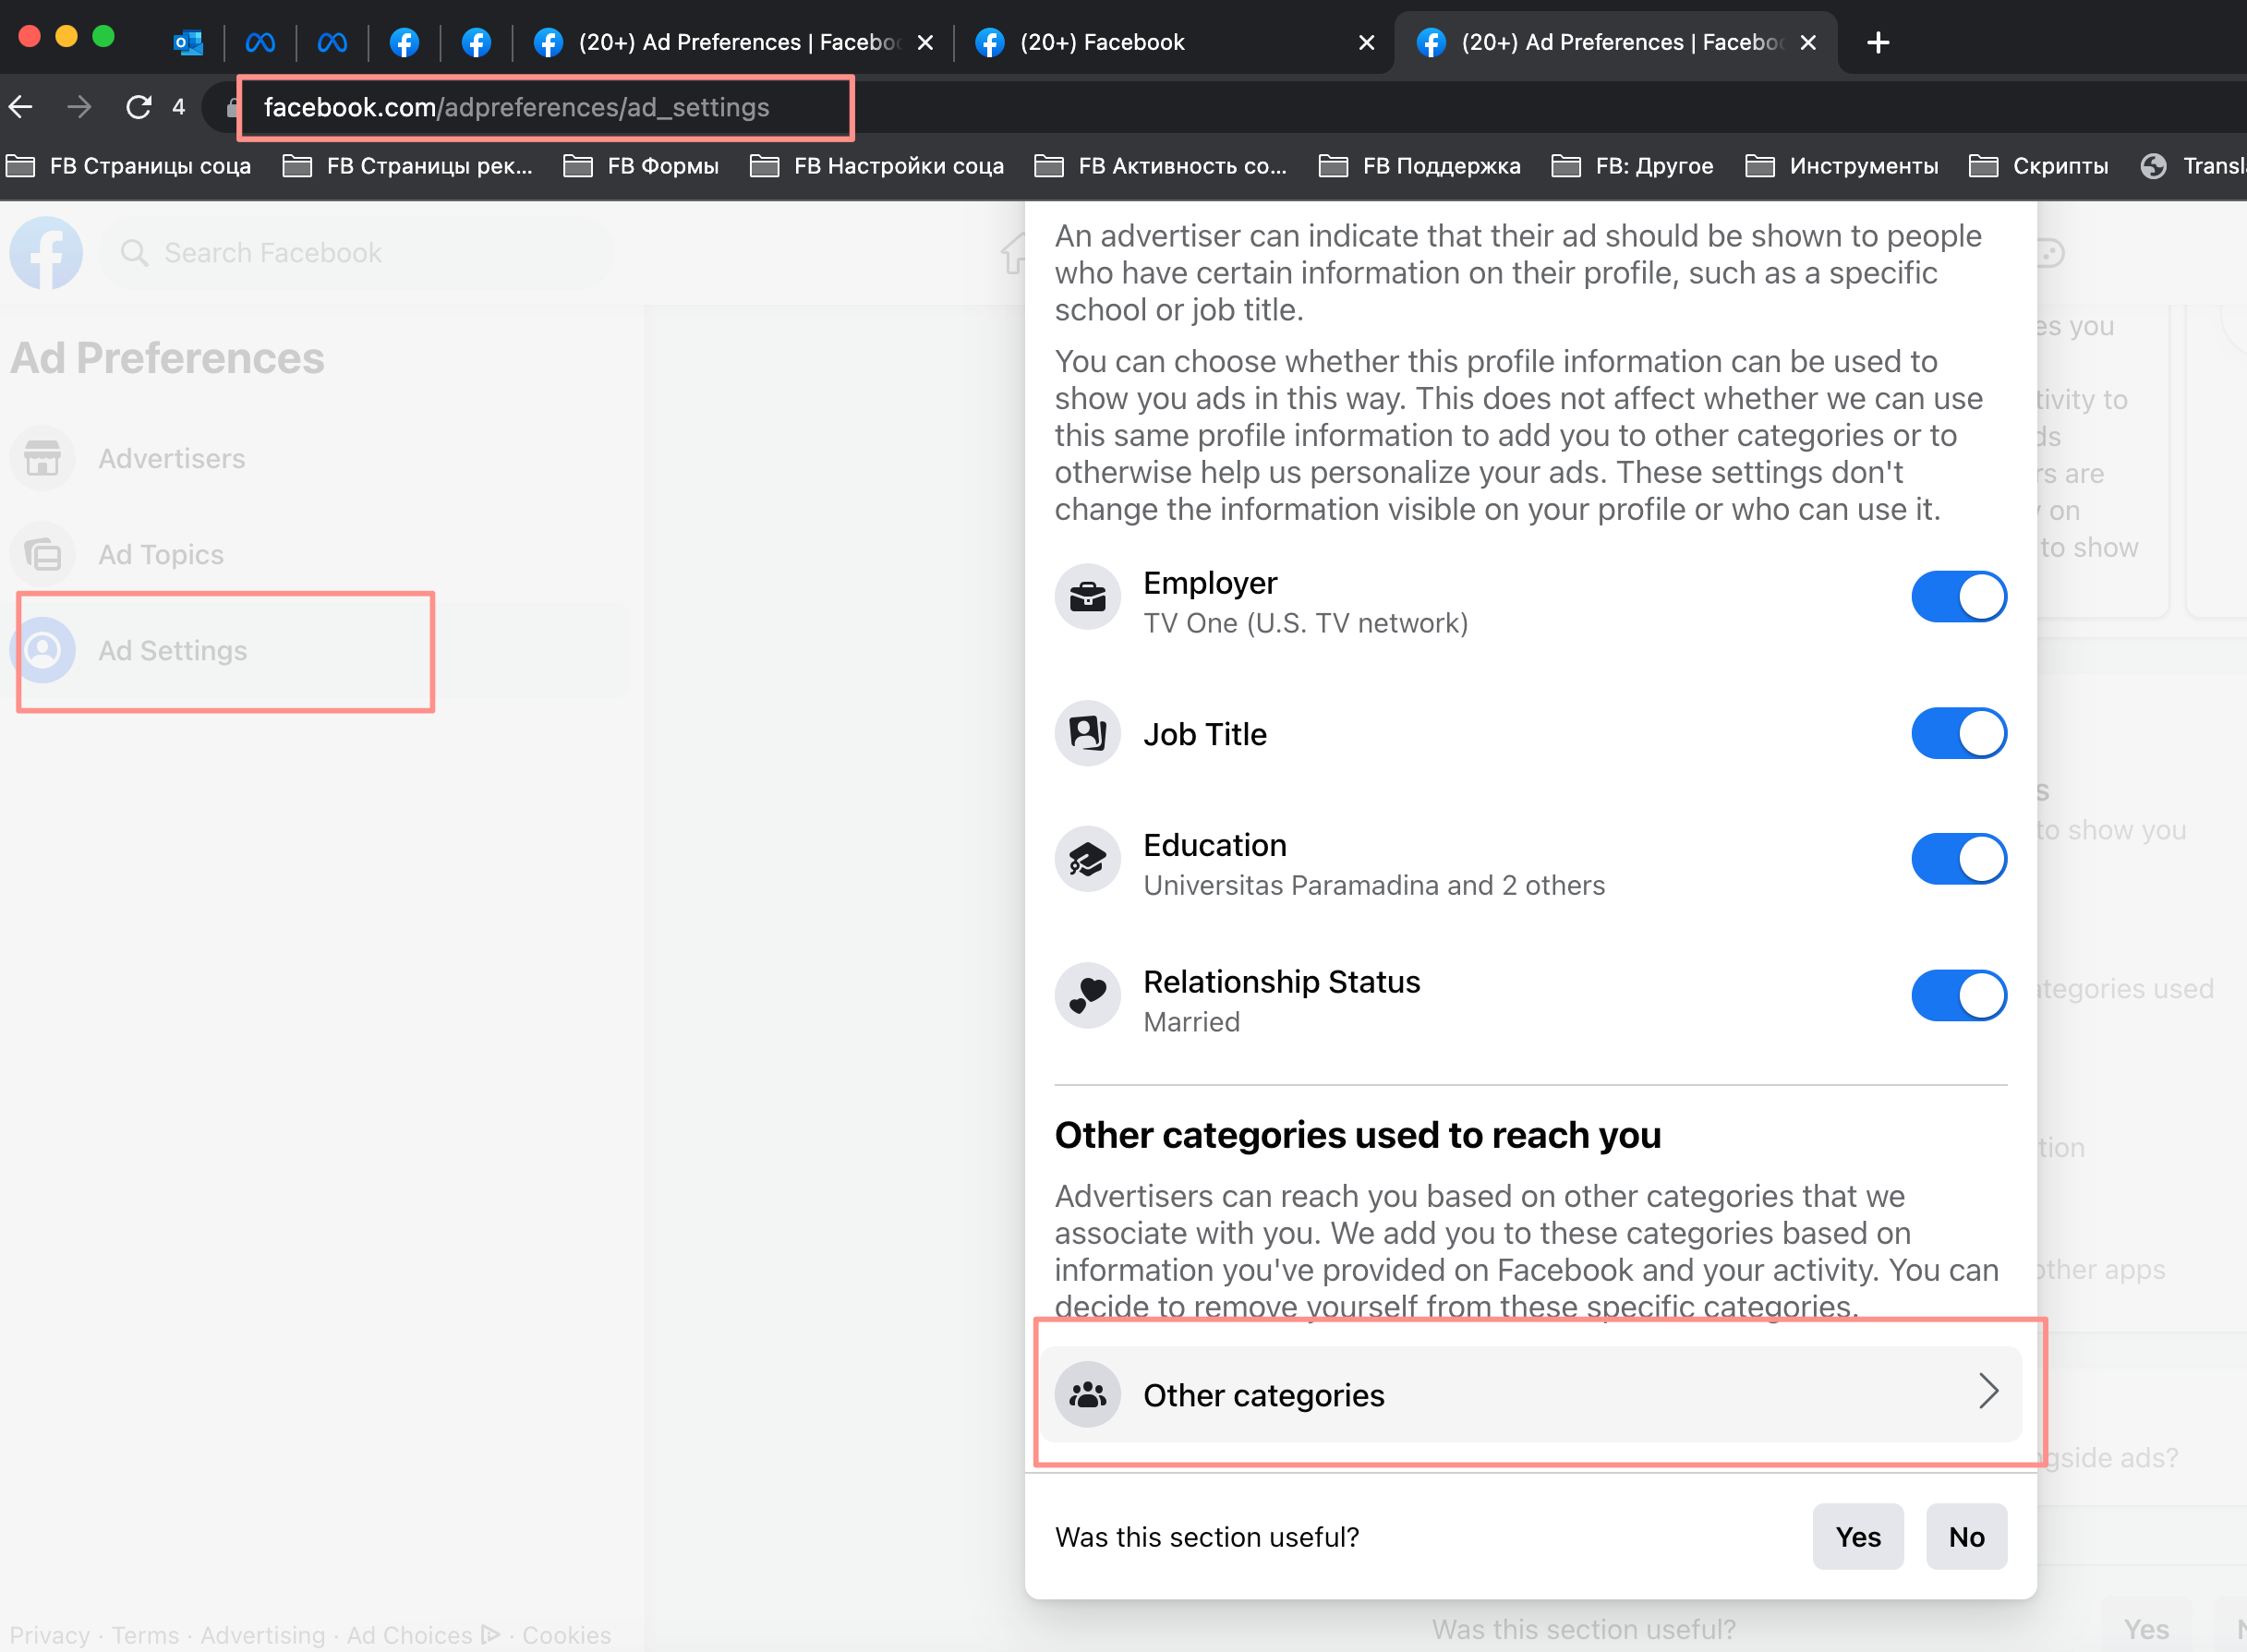Click the Privacy footer link
This screenshot has width=2247, height=1652.
(50, 1634)
